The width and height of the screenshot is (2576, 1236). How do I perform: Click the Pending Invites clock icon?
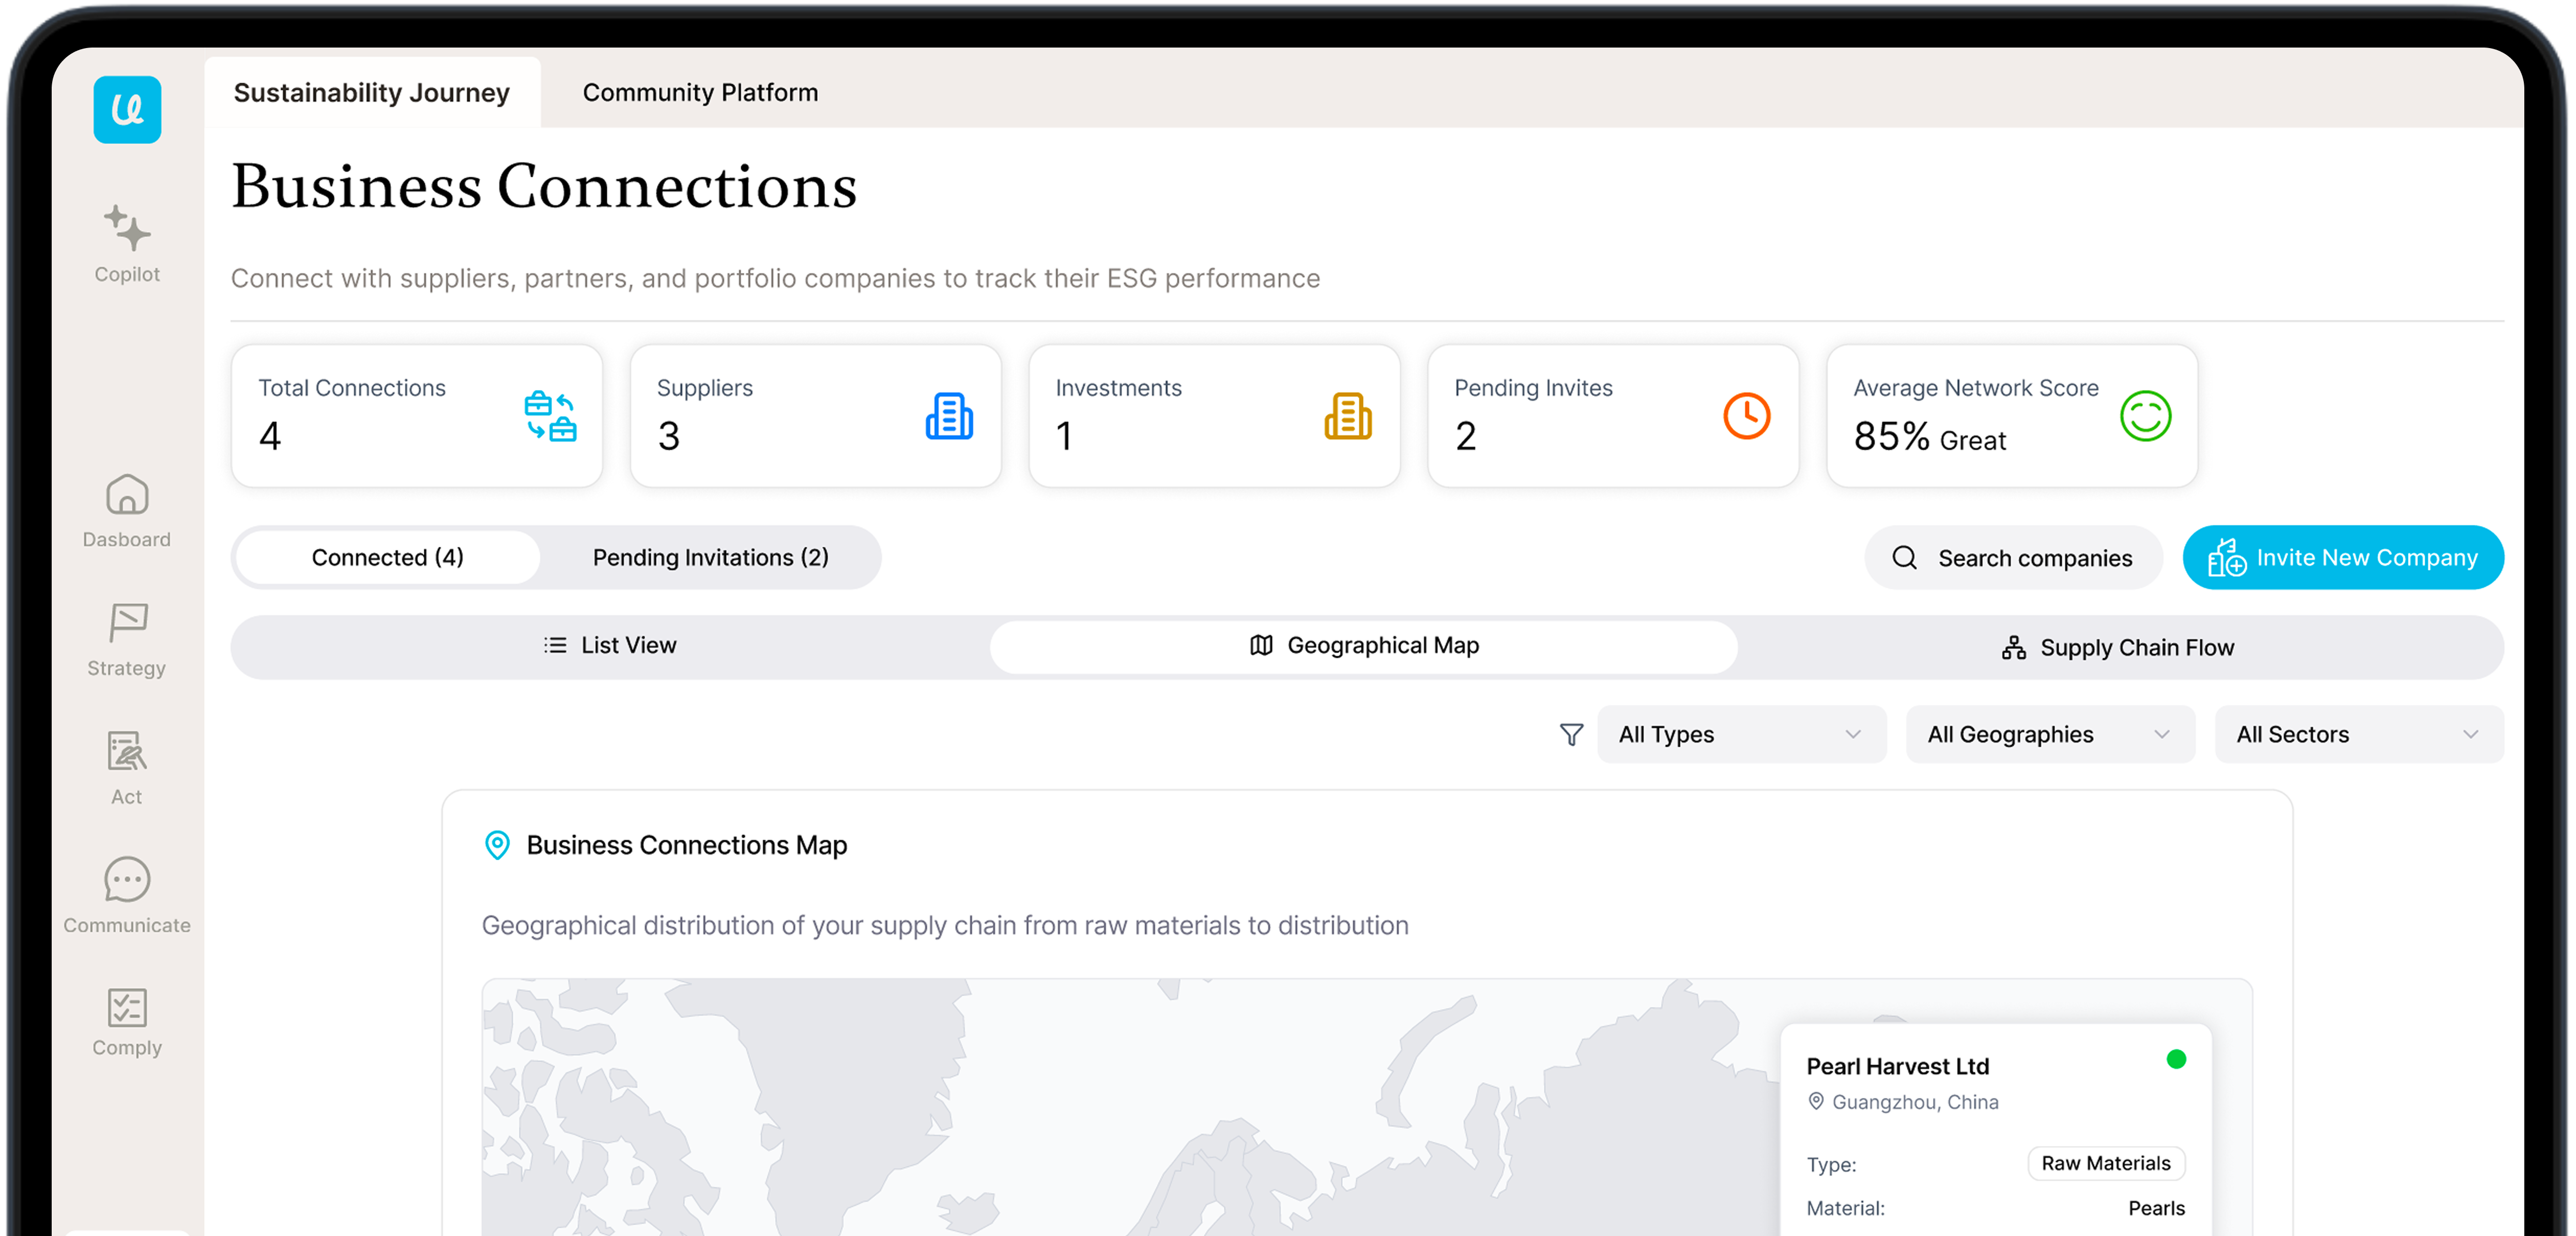(1746, 416)
